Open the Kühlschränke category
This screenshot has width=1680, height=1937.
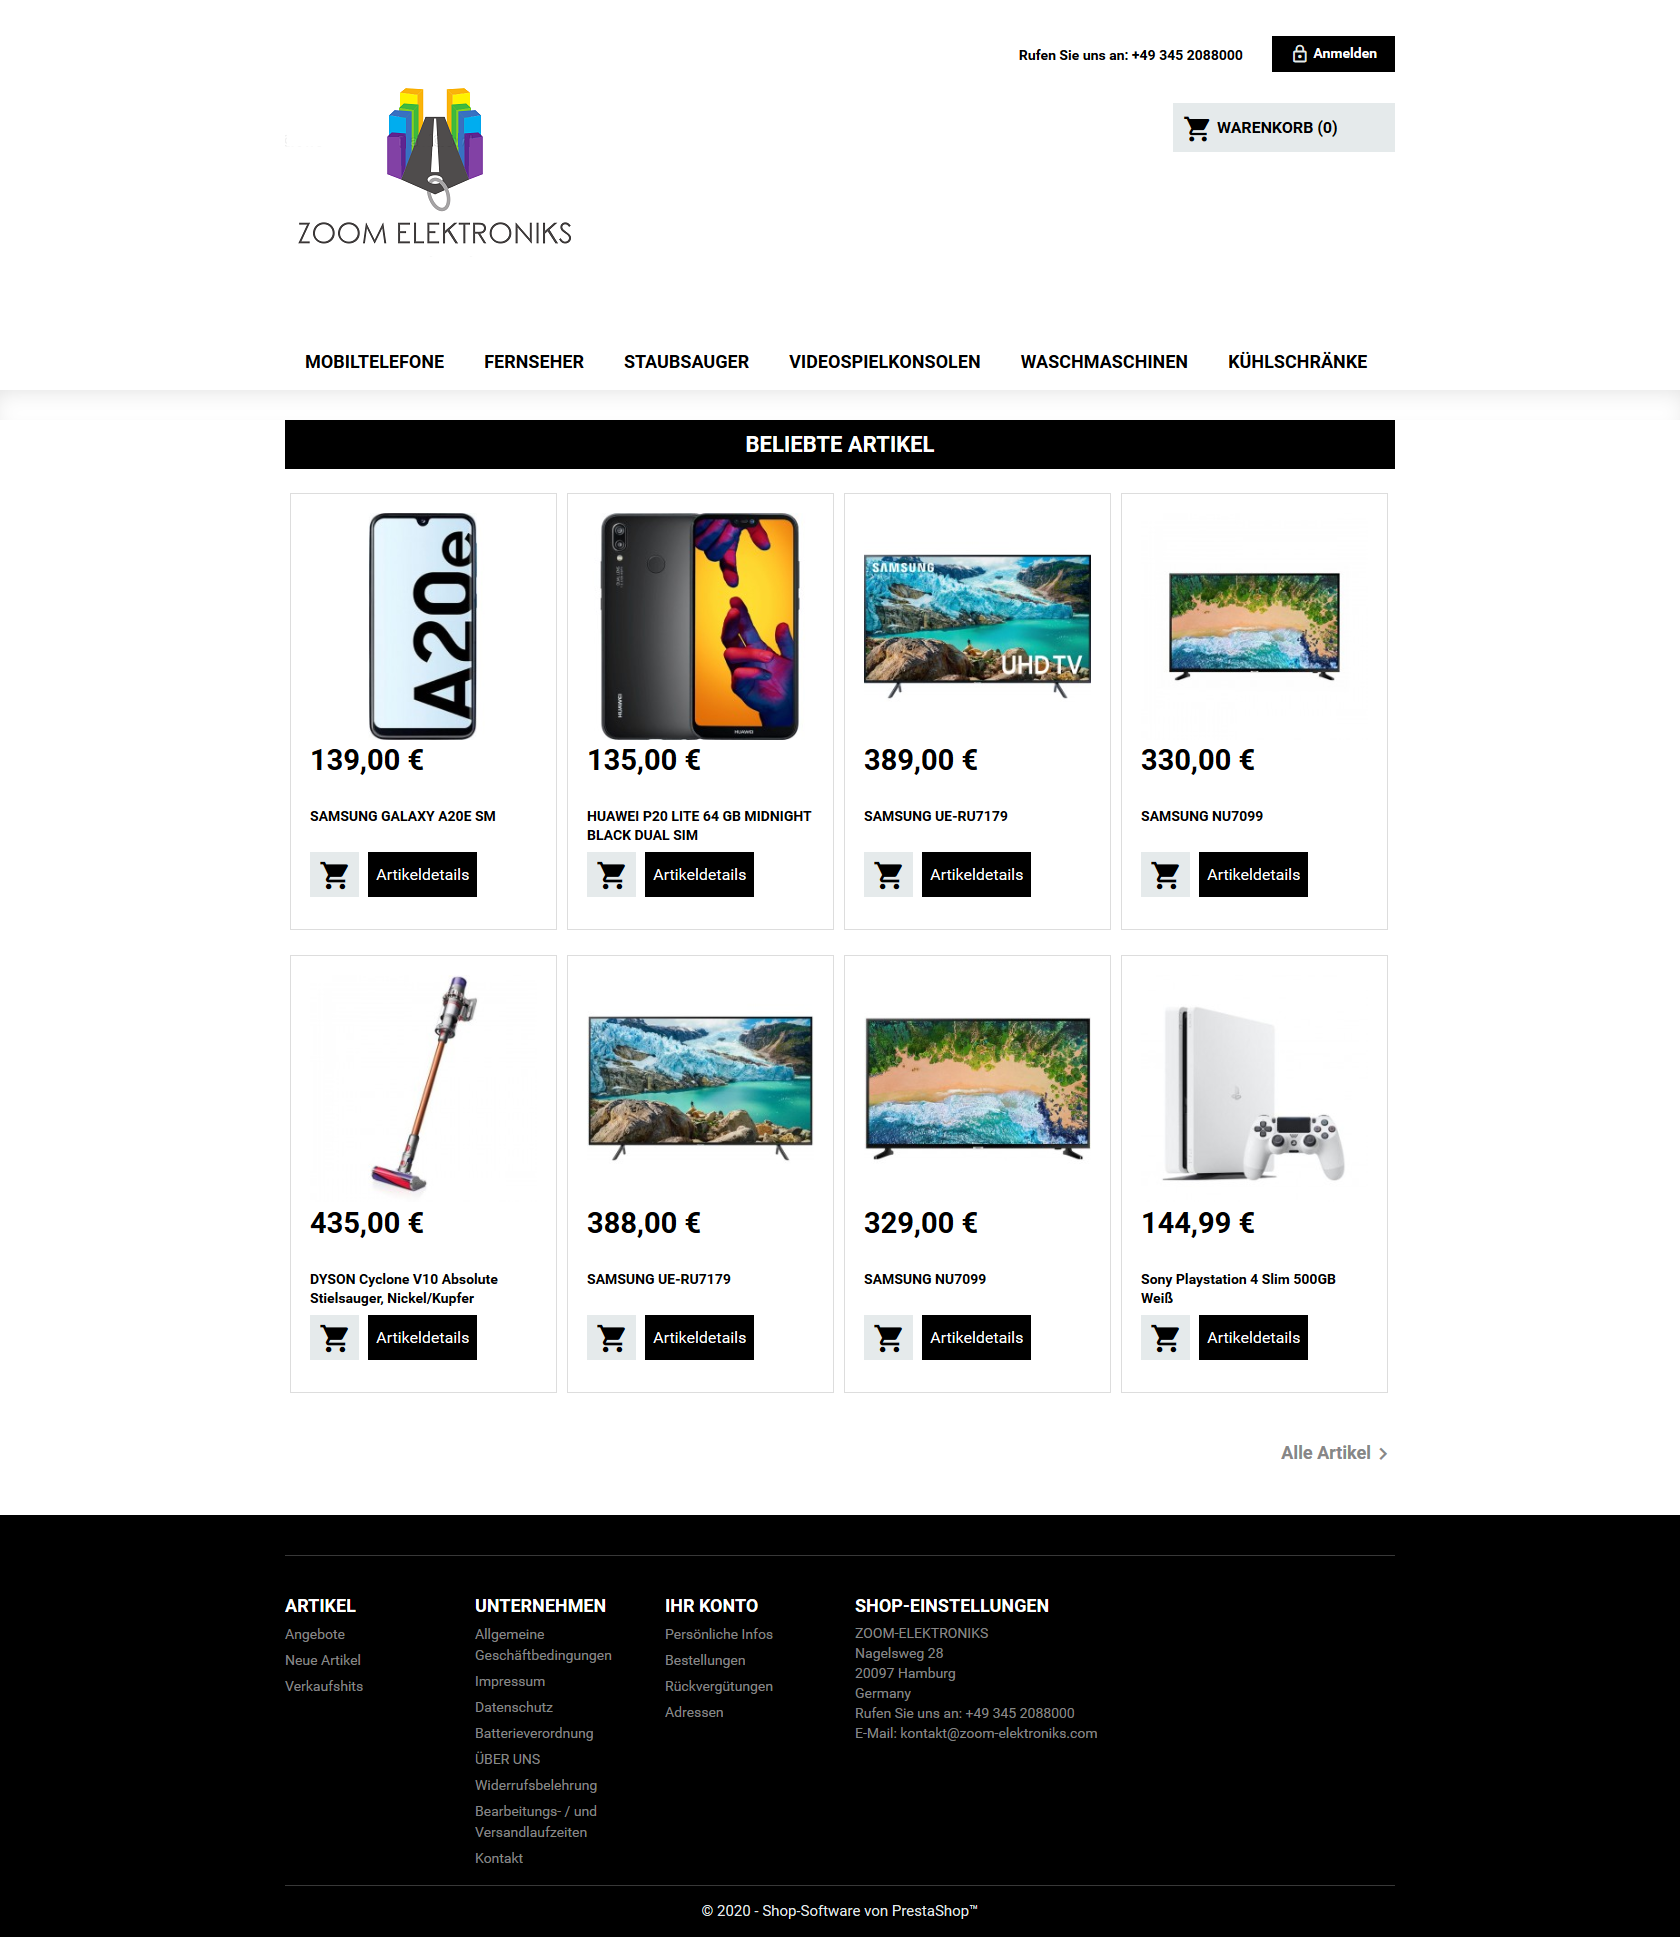coord(1297,362)
